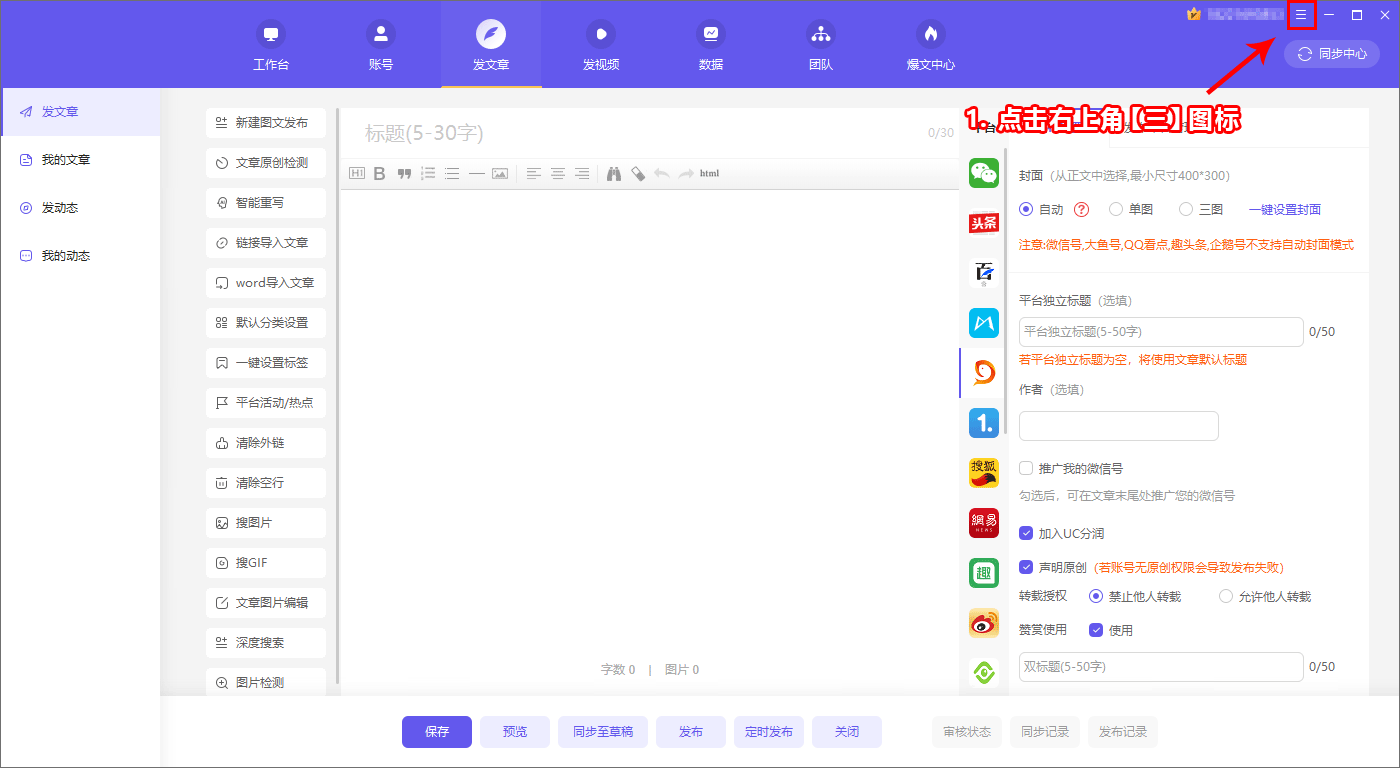Click the find (binoculars) icon in the toolbar
This screenshot has height=768, width=1400.
614,173
